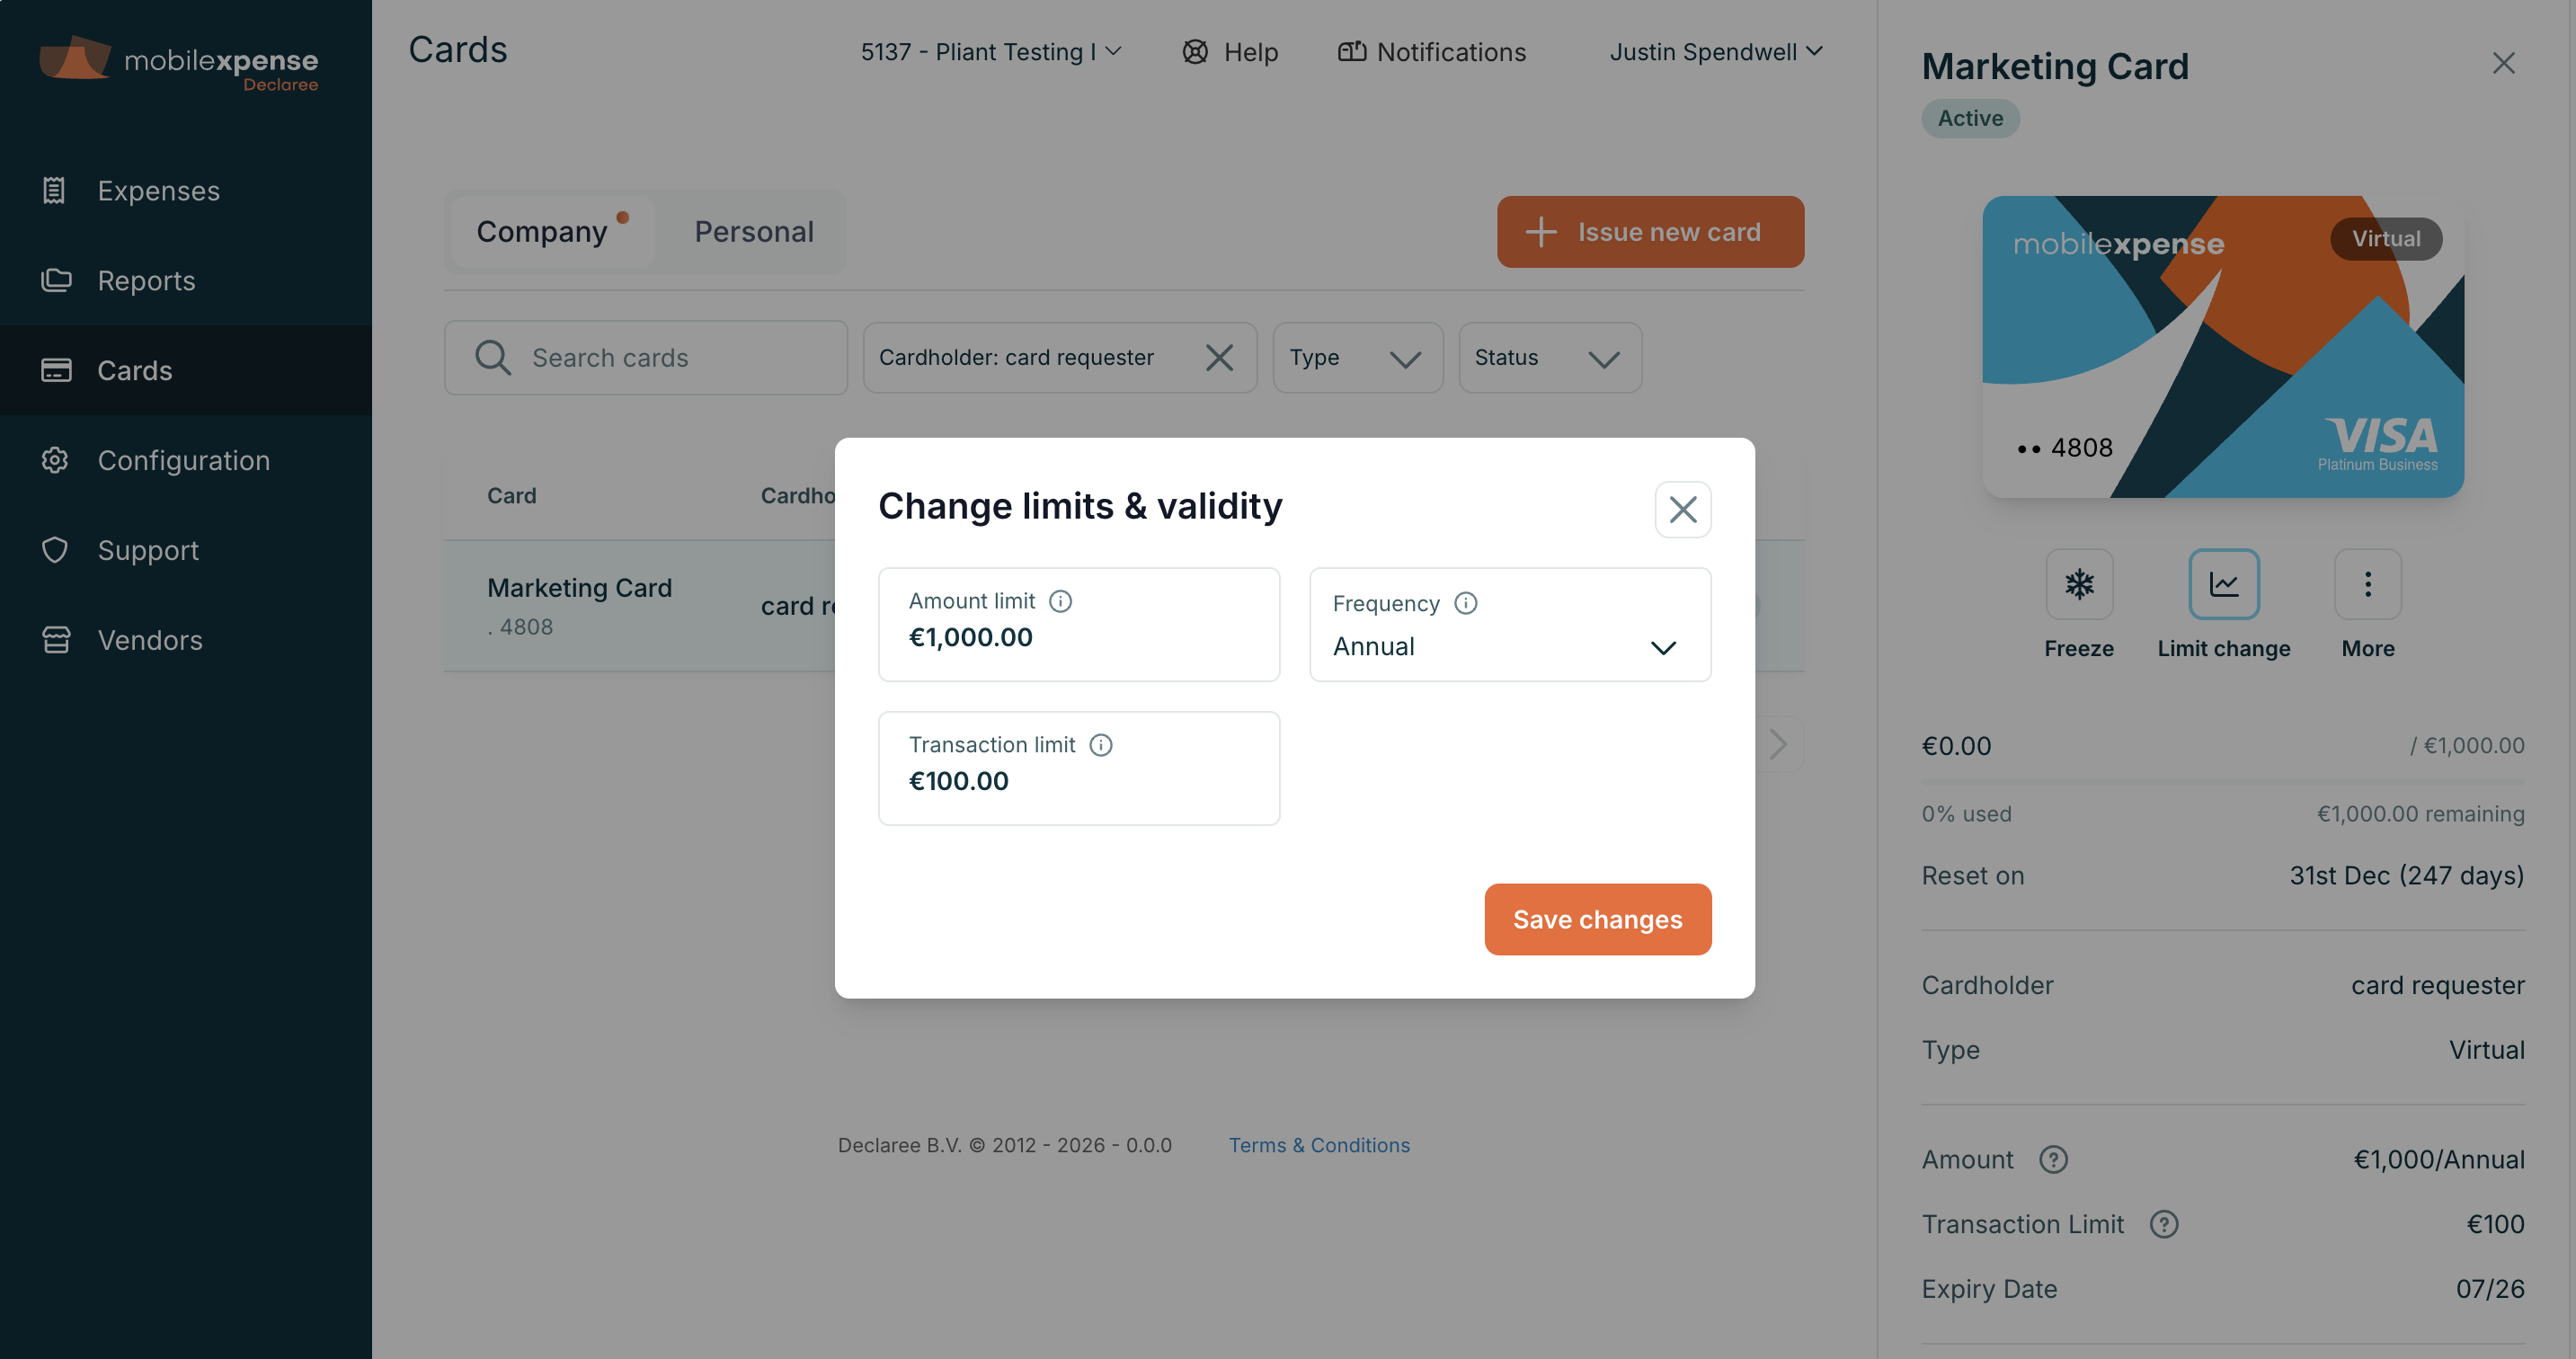Click the Amount help question-mark icon
This screenshot has width=2576, height=1359.
click(x=2053, y=1159)
